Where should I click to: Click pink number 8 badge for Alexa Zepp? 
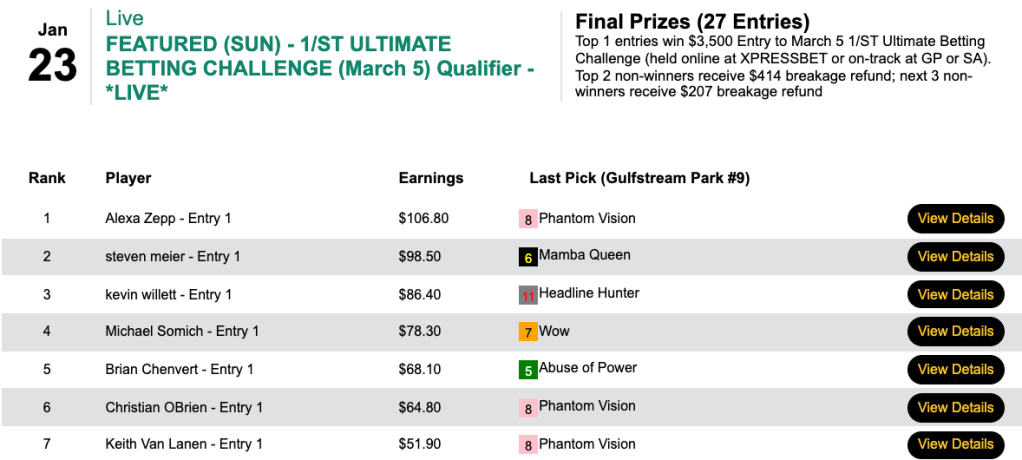click(x=528, y=219)
